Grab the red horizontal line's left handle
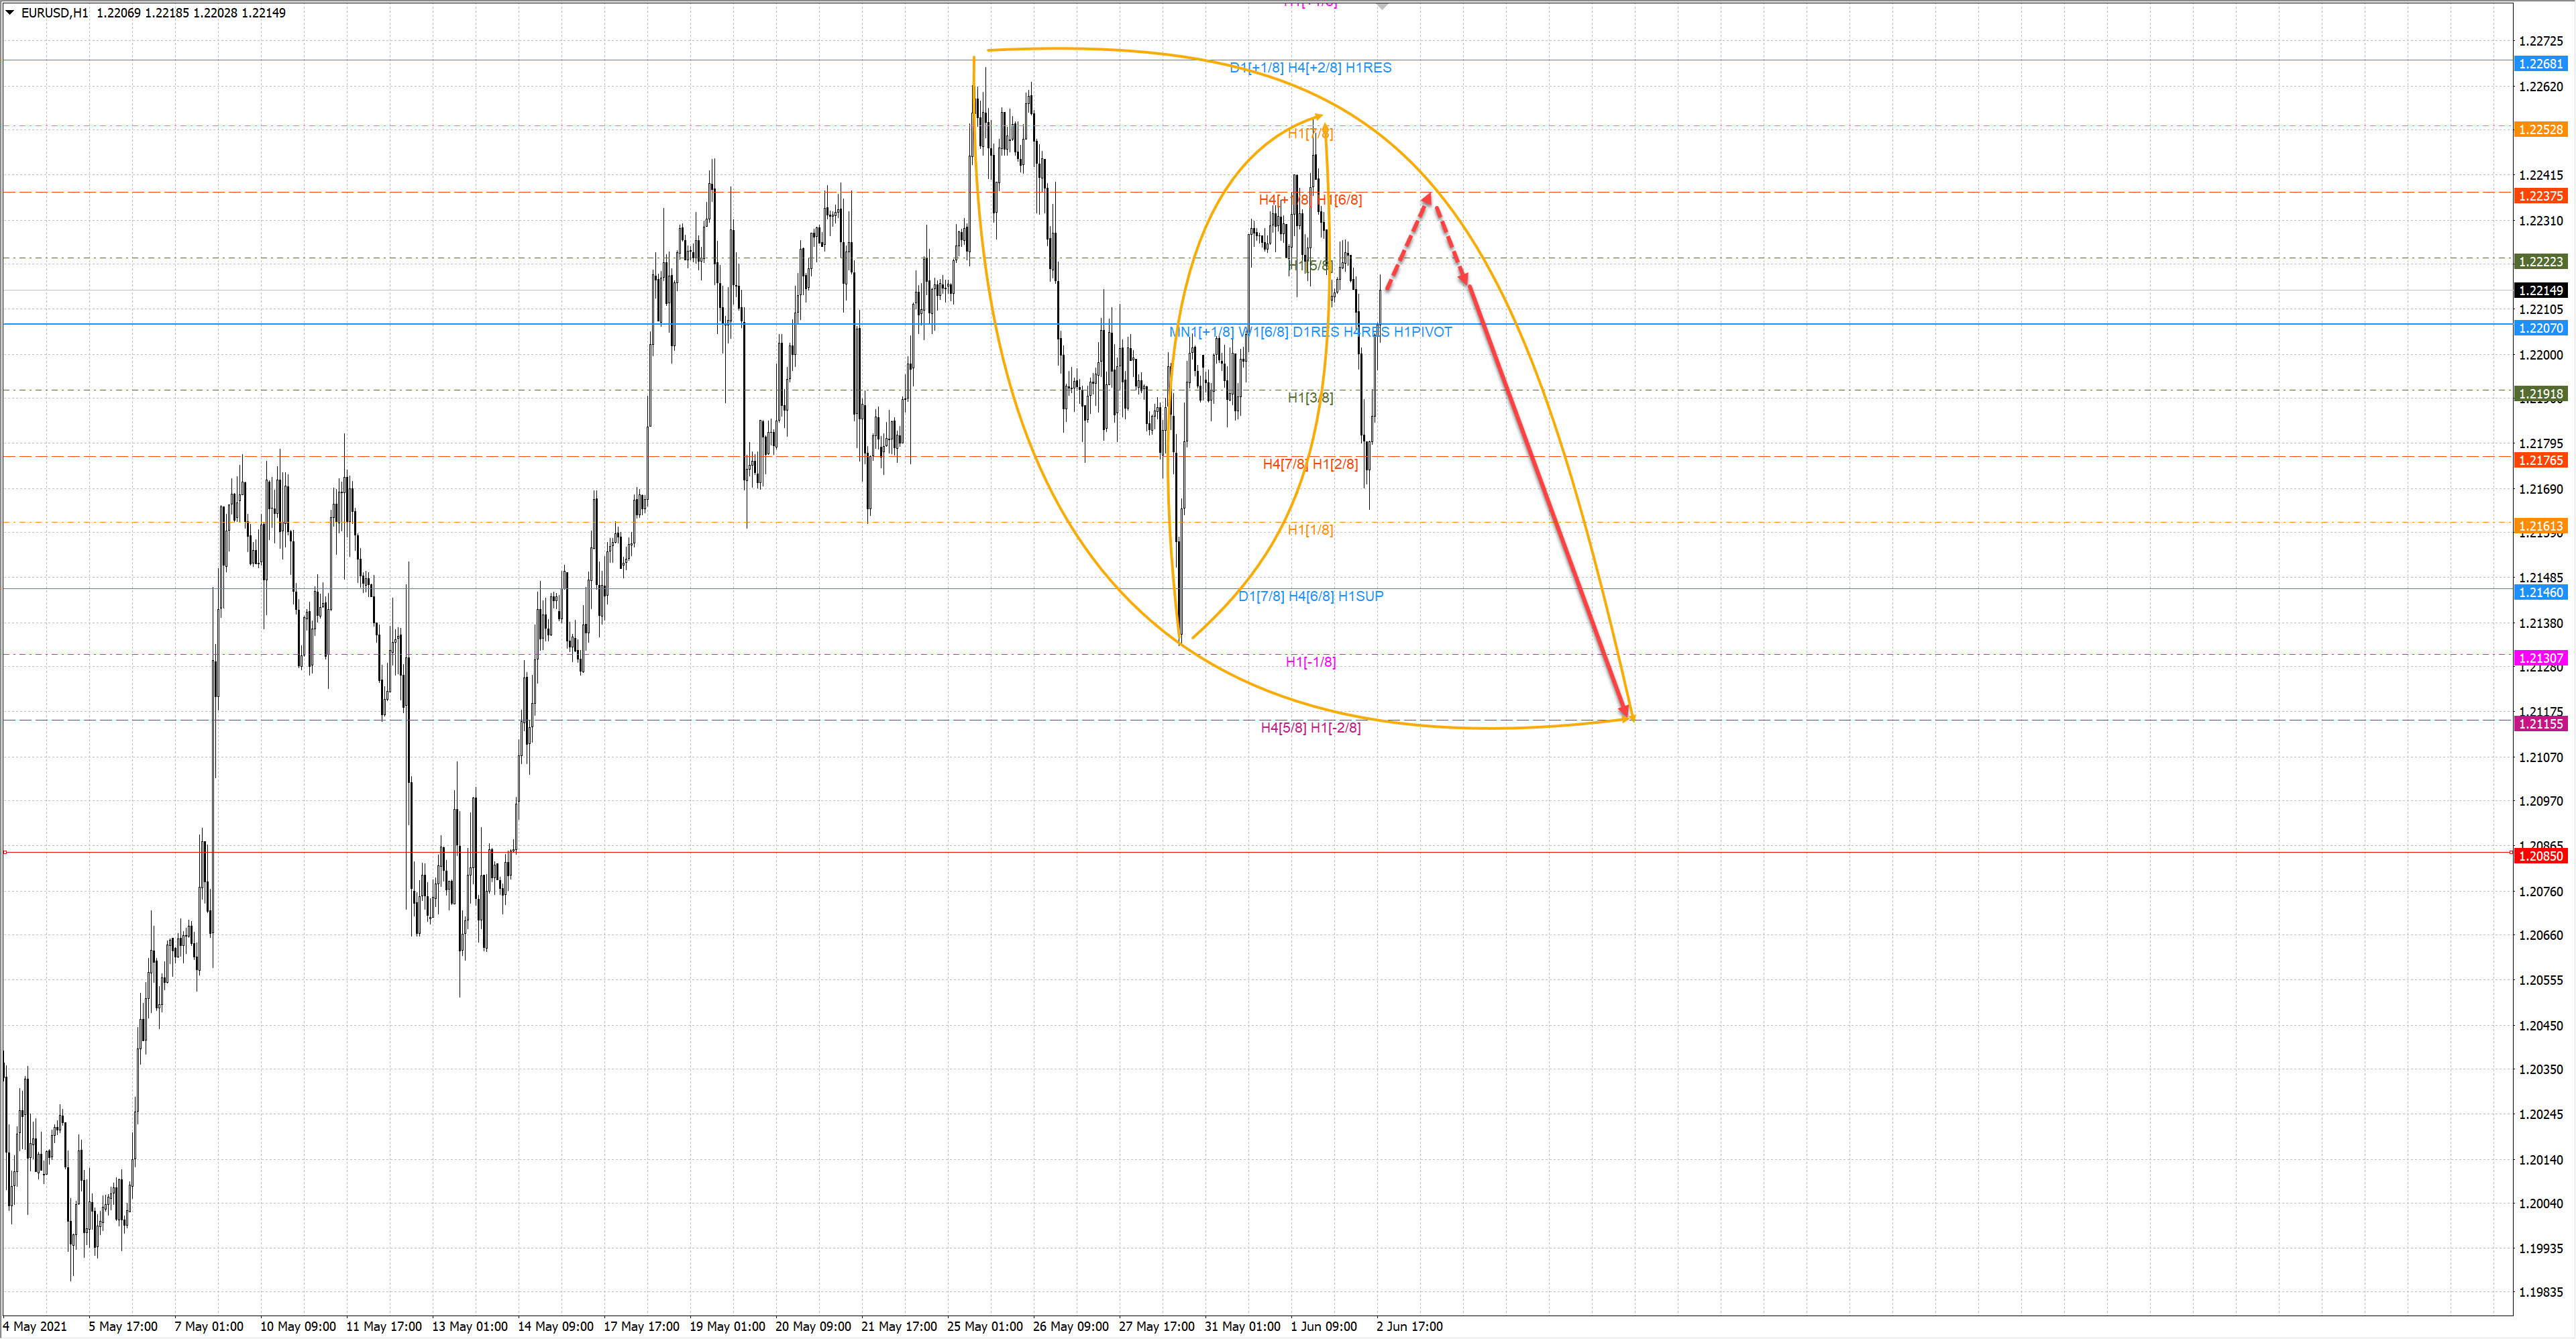2576x1339 pixels. tap(5, 852)
